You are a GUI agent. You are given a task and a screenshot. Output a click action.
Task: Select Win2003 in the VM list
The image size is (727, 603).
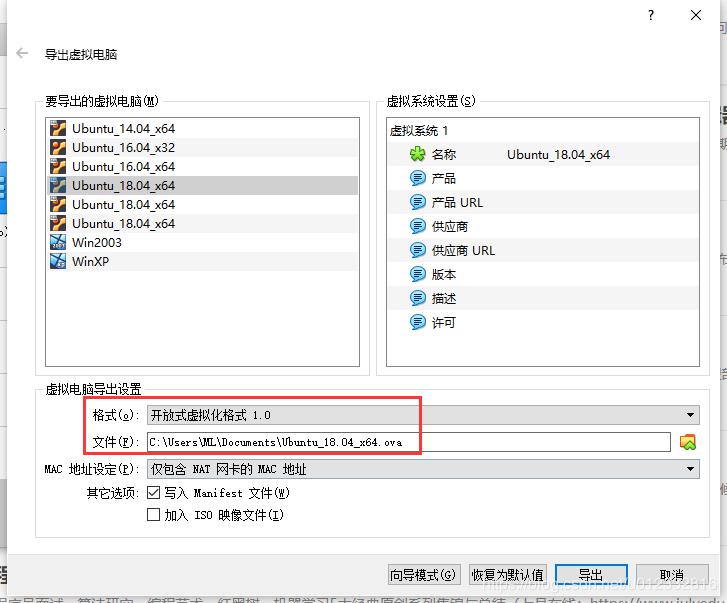[203, 242]
